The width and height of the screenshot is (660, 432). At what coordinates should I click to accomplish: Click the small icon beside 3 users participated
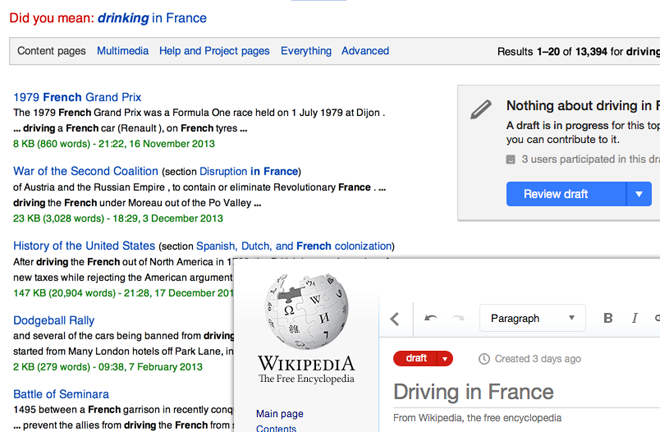point(510,159)
